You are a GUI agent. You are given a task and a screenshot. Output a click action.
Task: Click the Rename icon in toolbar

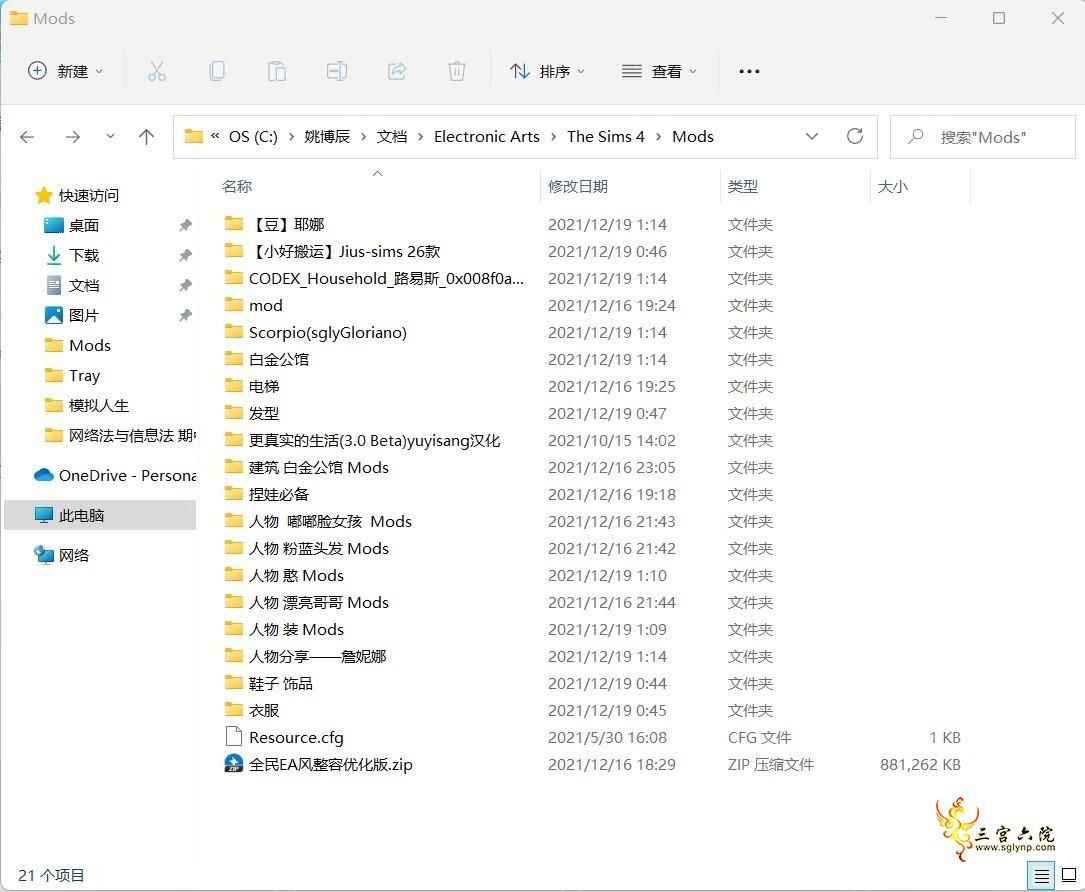pos(337,71)
